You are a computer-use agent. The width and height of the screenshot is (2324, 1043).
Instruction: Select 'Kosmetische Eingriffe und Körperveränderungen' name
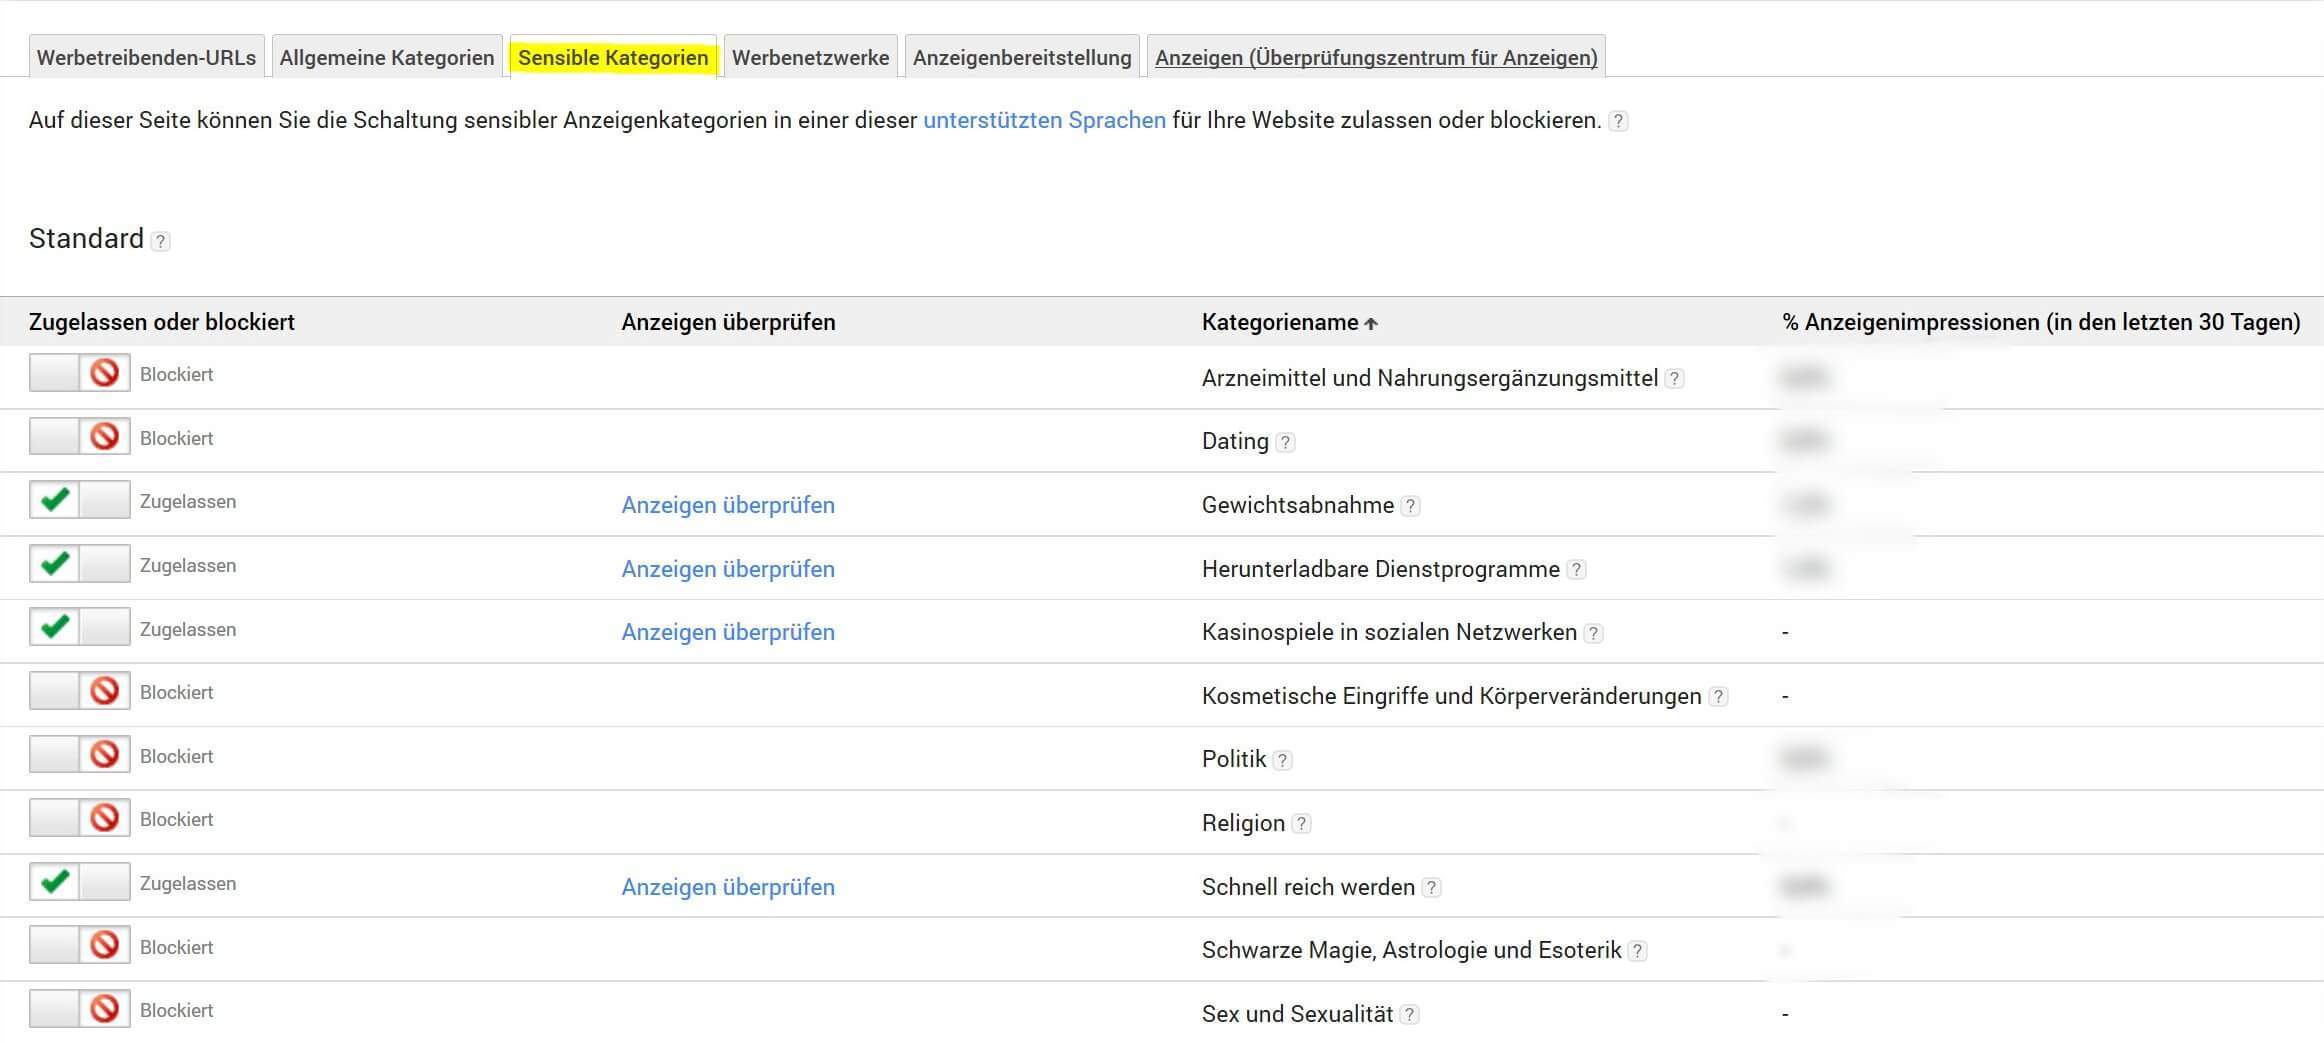[1451, 696]
